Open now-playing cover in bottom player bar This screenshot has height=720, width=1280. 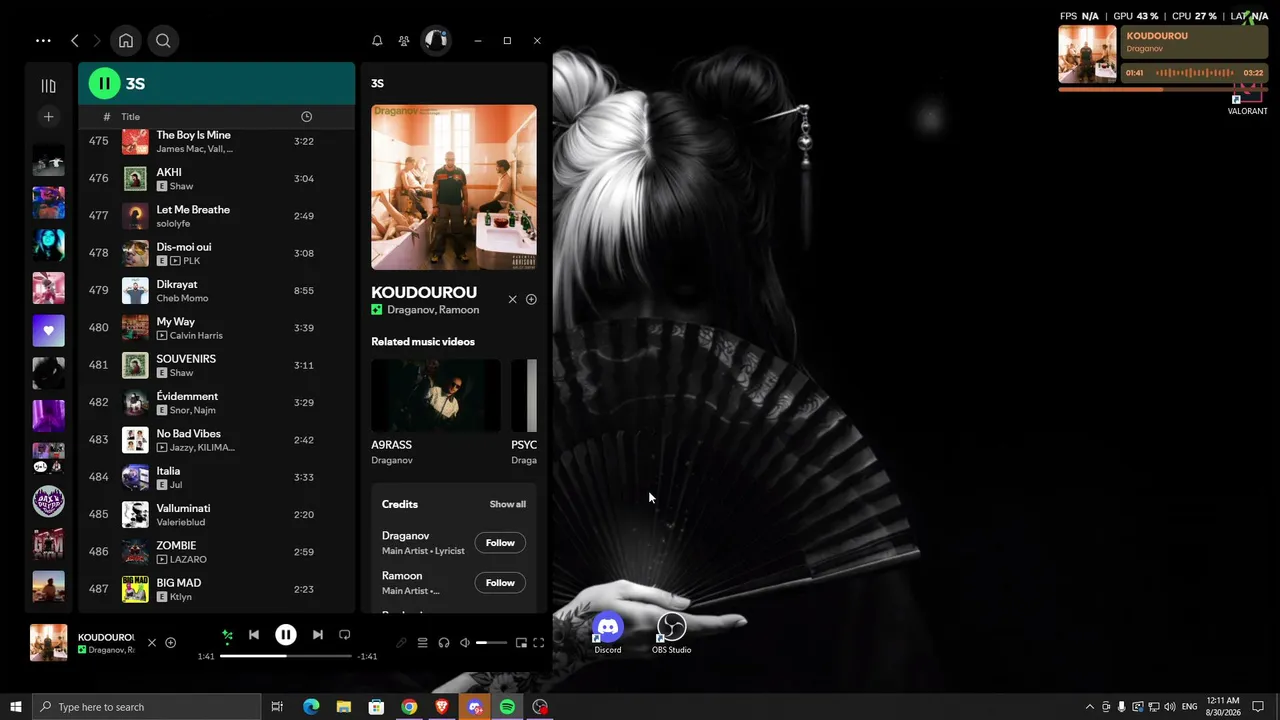[x=48, y=643]
